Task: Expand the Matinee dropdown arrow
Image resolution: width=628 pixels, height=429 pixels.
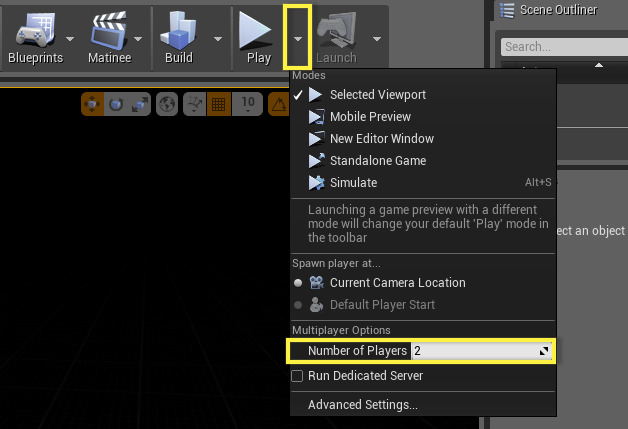Action: [x=138, y=39]
